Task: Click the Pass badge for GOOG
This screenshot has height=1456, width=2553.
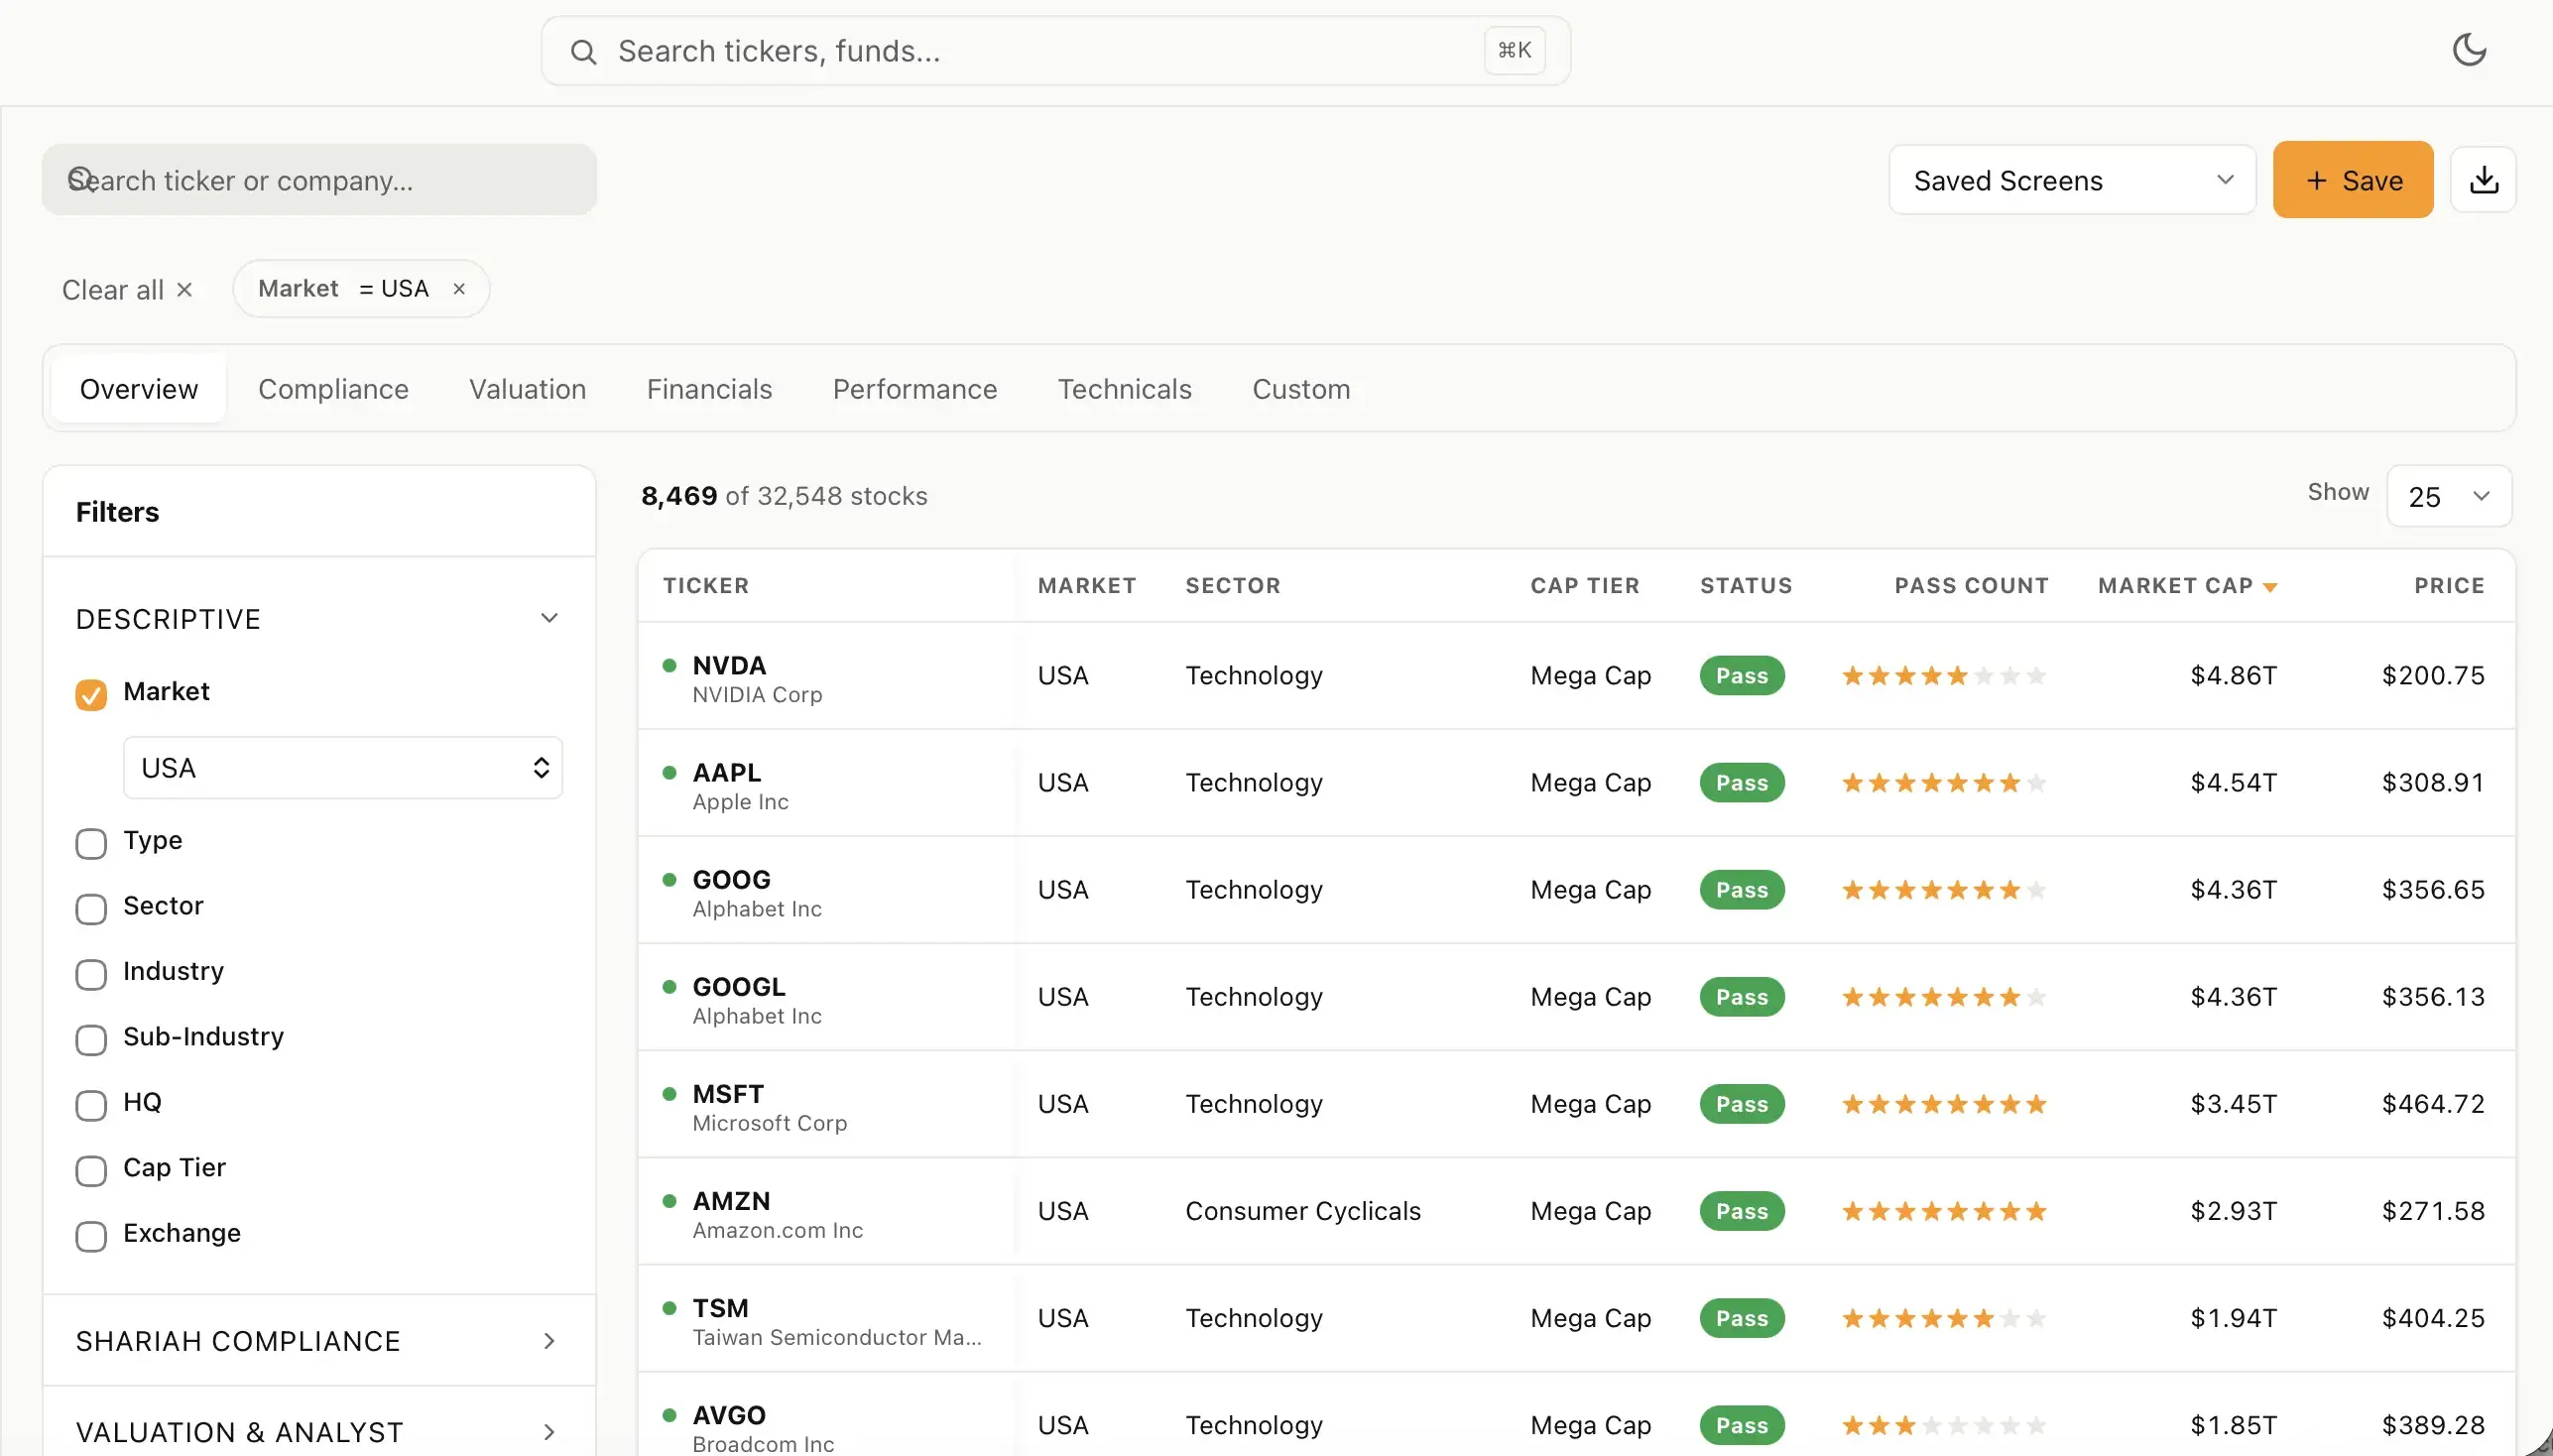Action: (1742, 890)
